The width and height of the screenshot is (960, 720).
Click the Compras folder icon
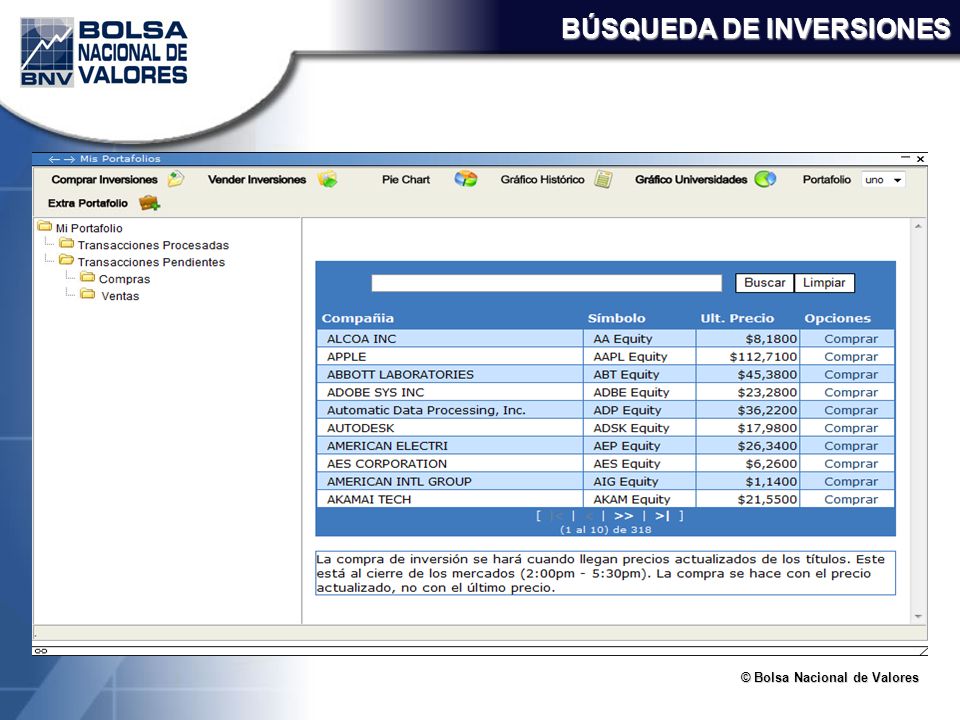tap(88, 277)
